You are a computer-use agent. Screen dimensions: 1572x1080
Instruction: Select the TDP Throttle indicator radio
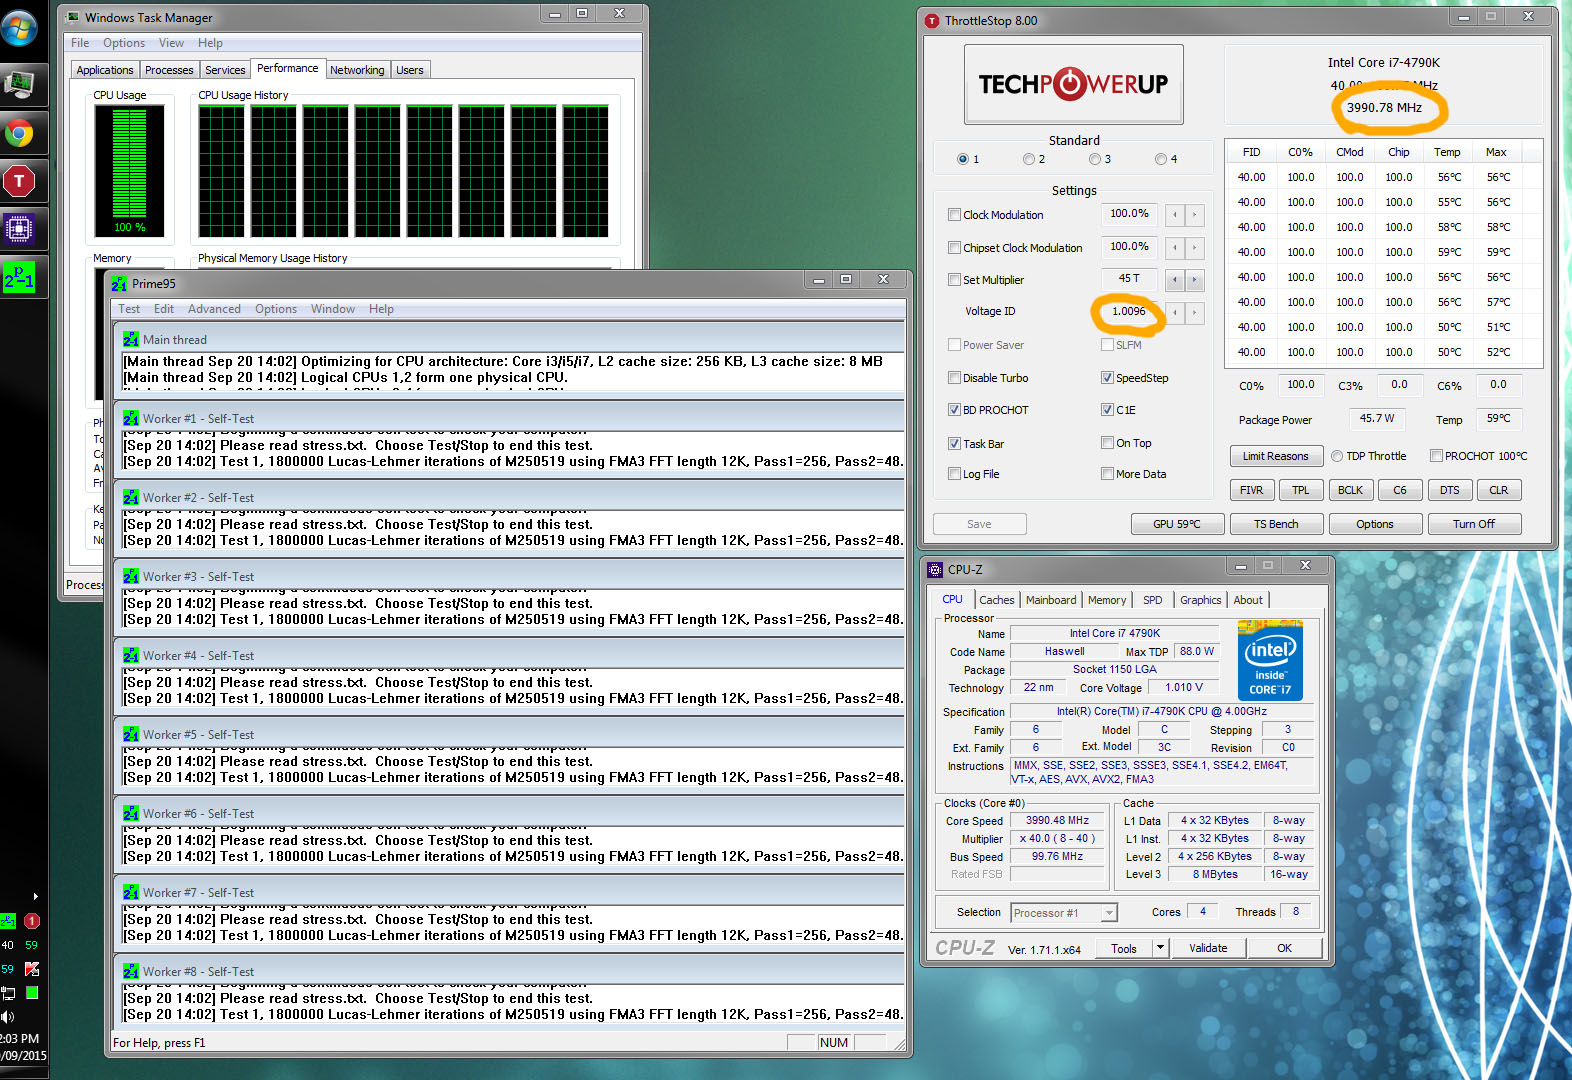(1337, 456)
